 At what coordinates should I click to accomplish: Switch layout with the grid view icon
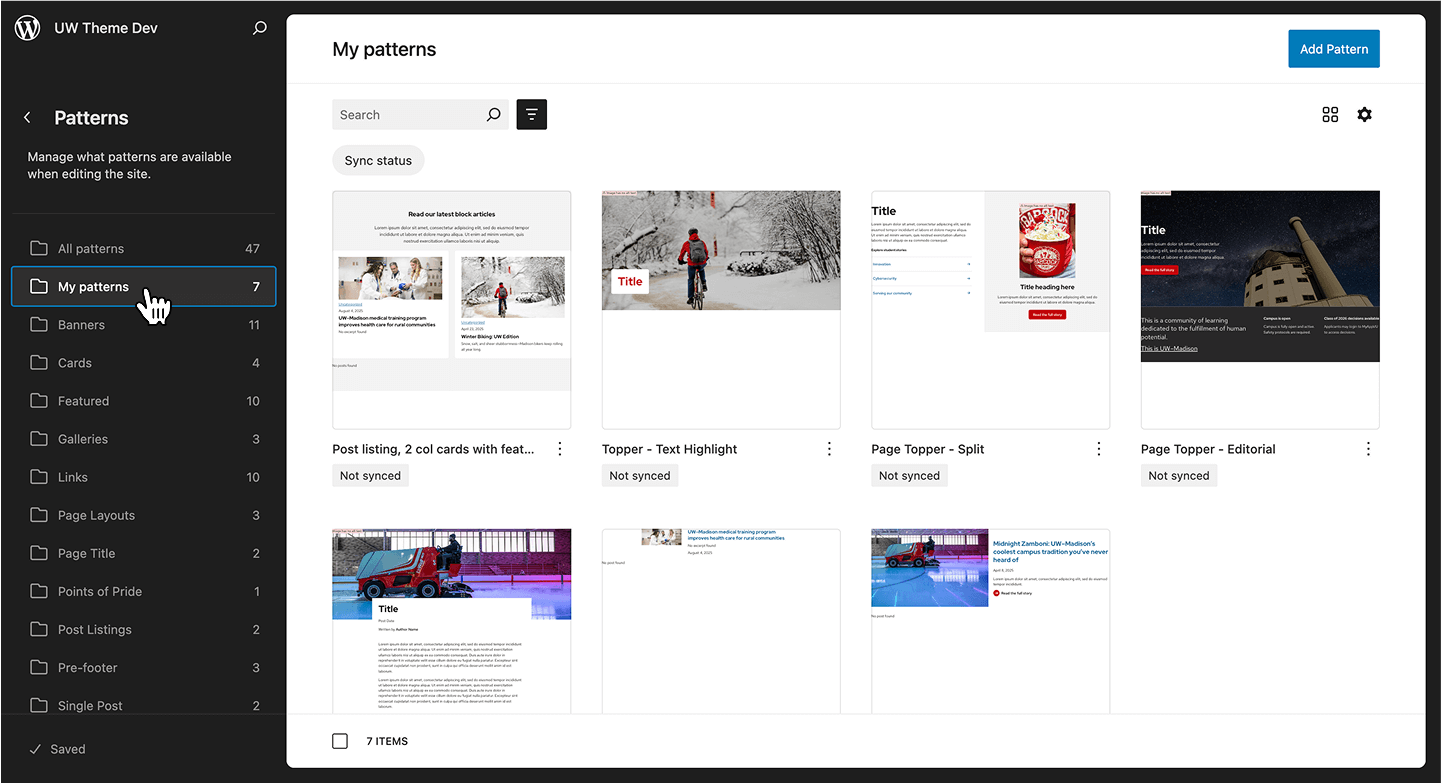coord(1330,115)
